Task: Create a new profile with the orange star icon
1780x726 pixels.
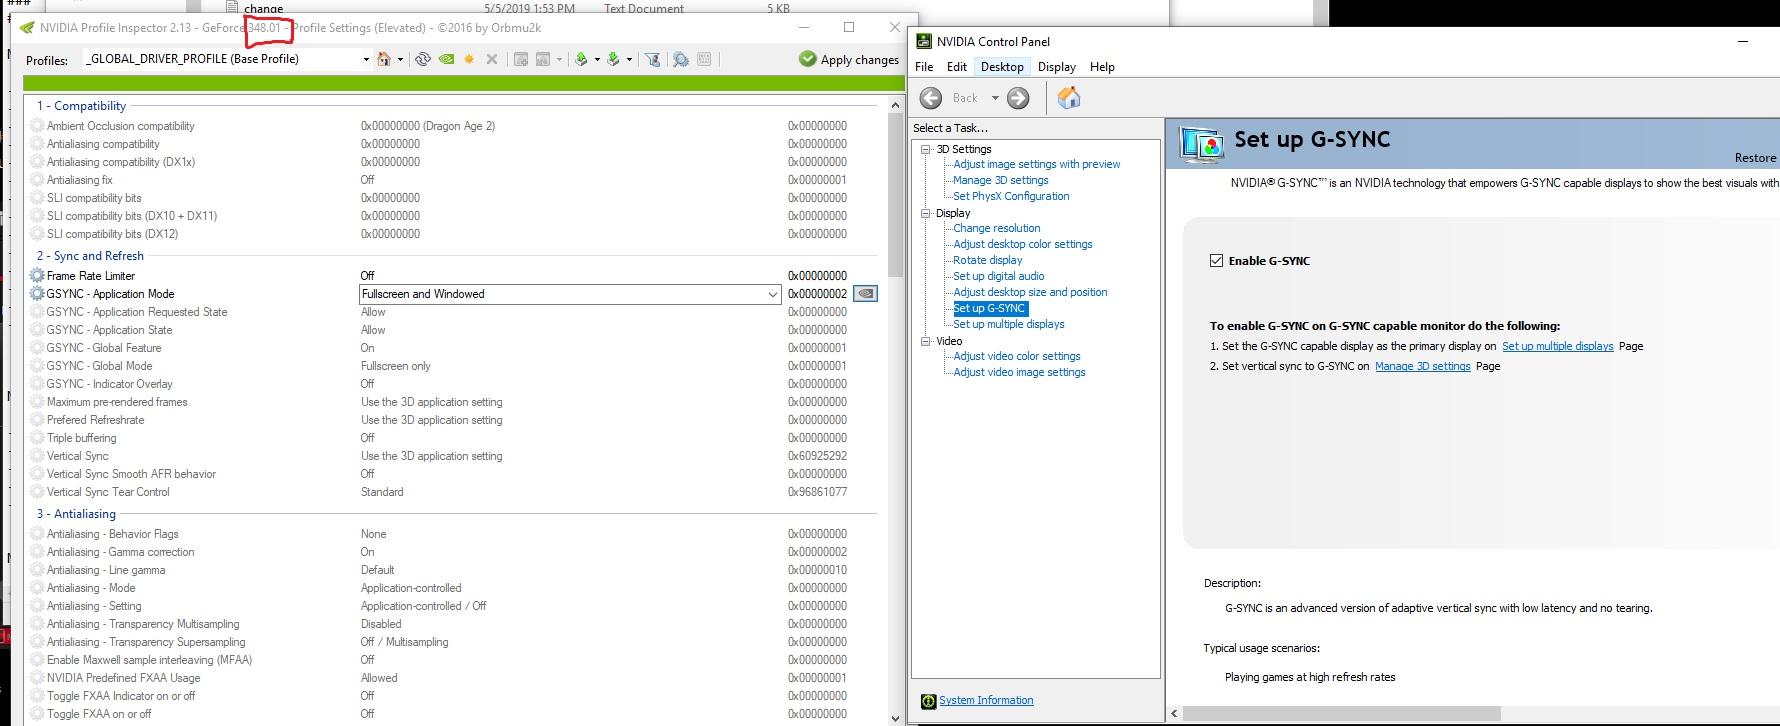Action: click(469, 59)
